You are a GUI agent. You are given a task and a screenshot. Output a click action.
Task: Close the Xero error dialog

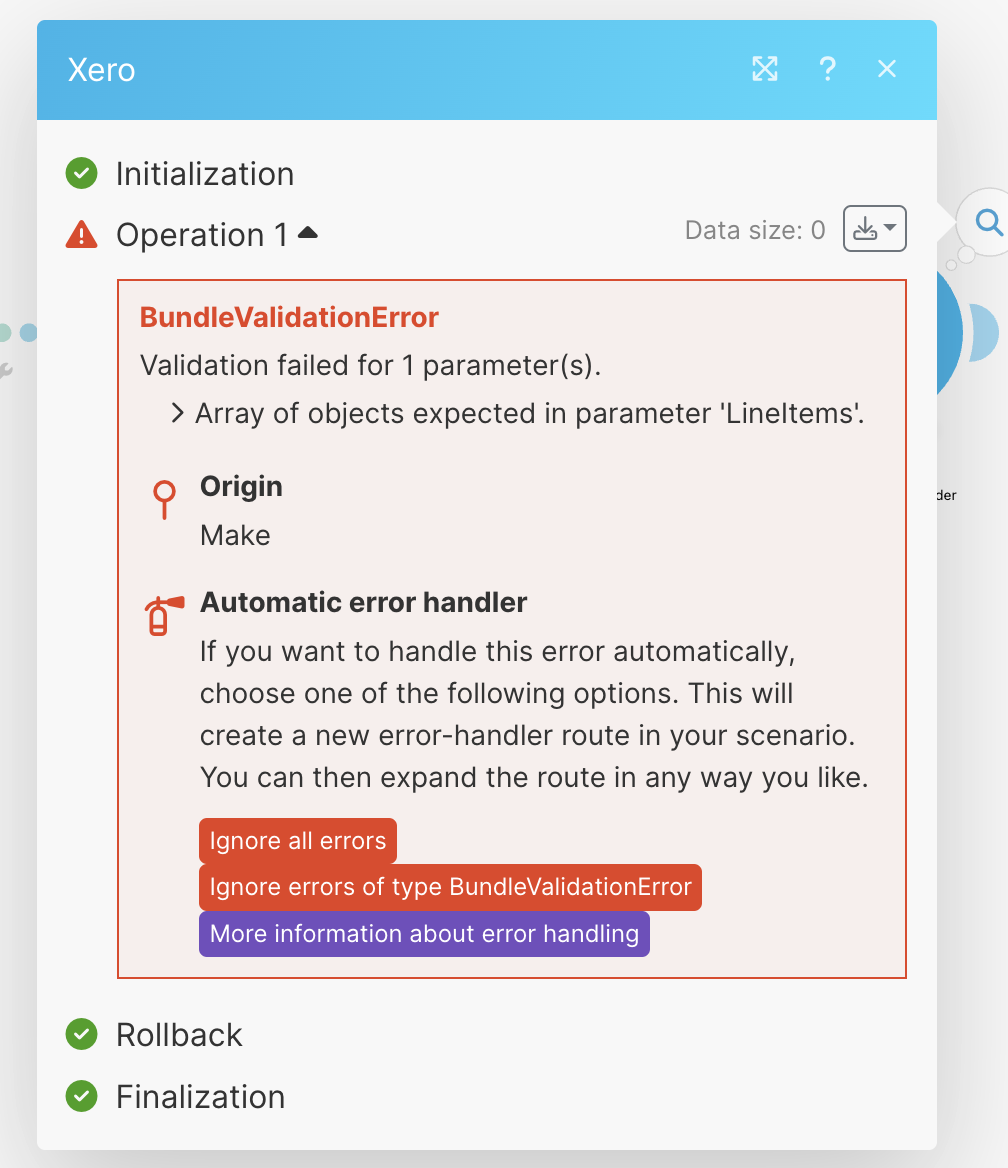887,69
